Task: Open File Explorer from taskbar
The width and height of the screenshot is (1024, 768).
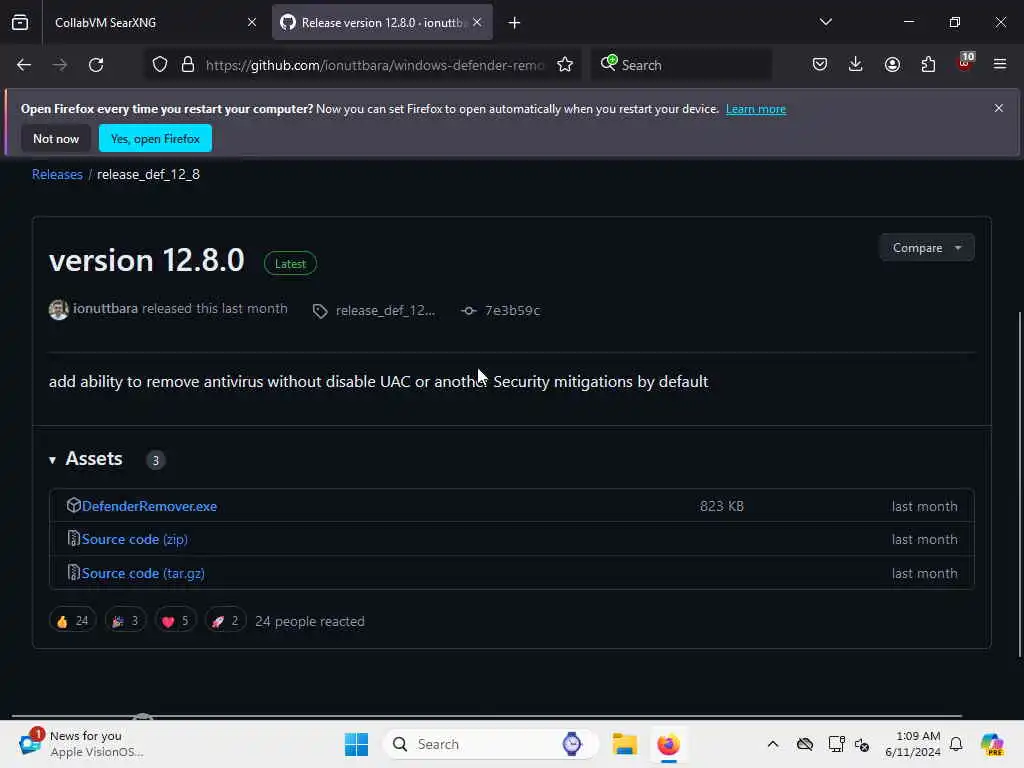Action: click(624, 744)
